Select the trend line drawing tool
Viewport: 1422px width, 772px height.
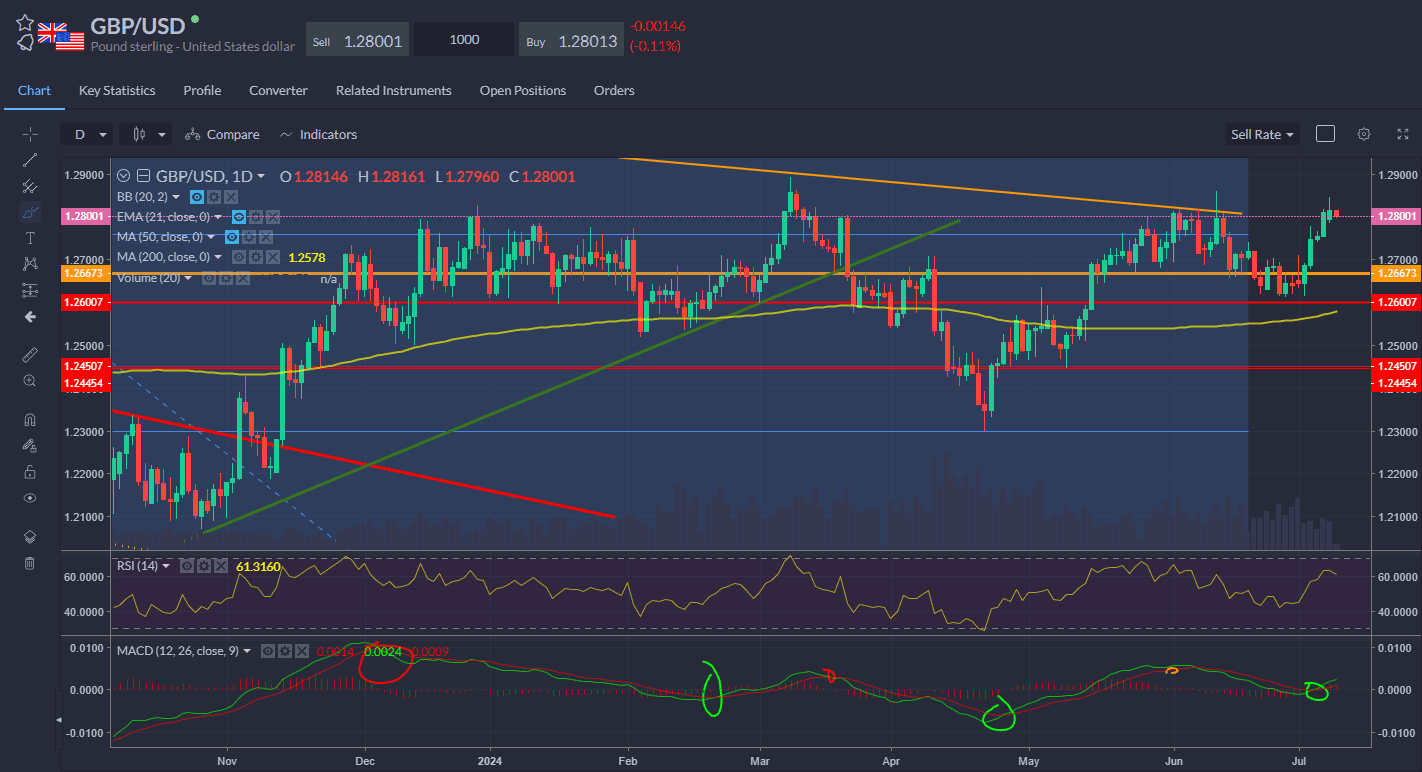click(x=30, y=160)
